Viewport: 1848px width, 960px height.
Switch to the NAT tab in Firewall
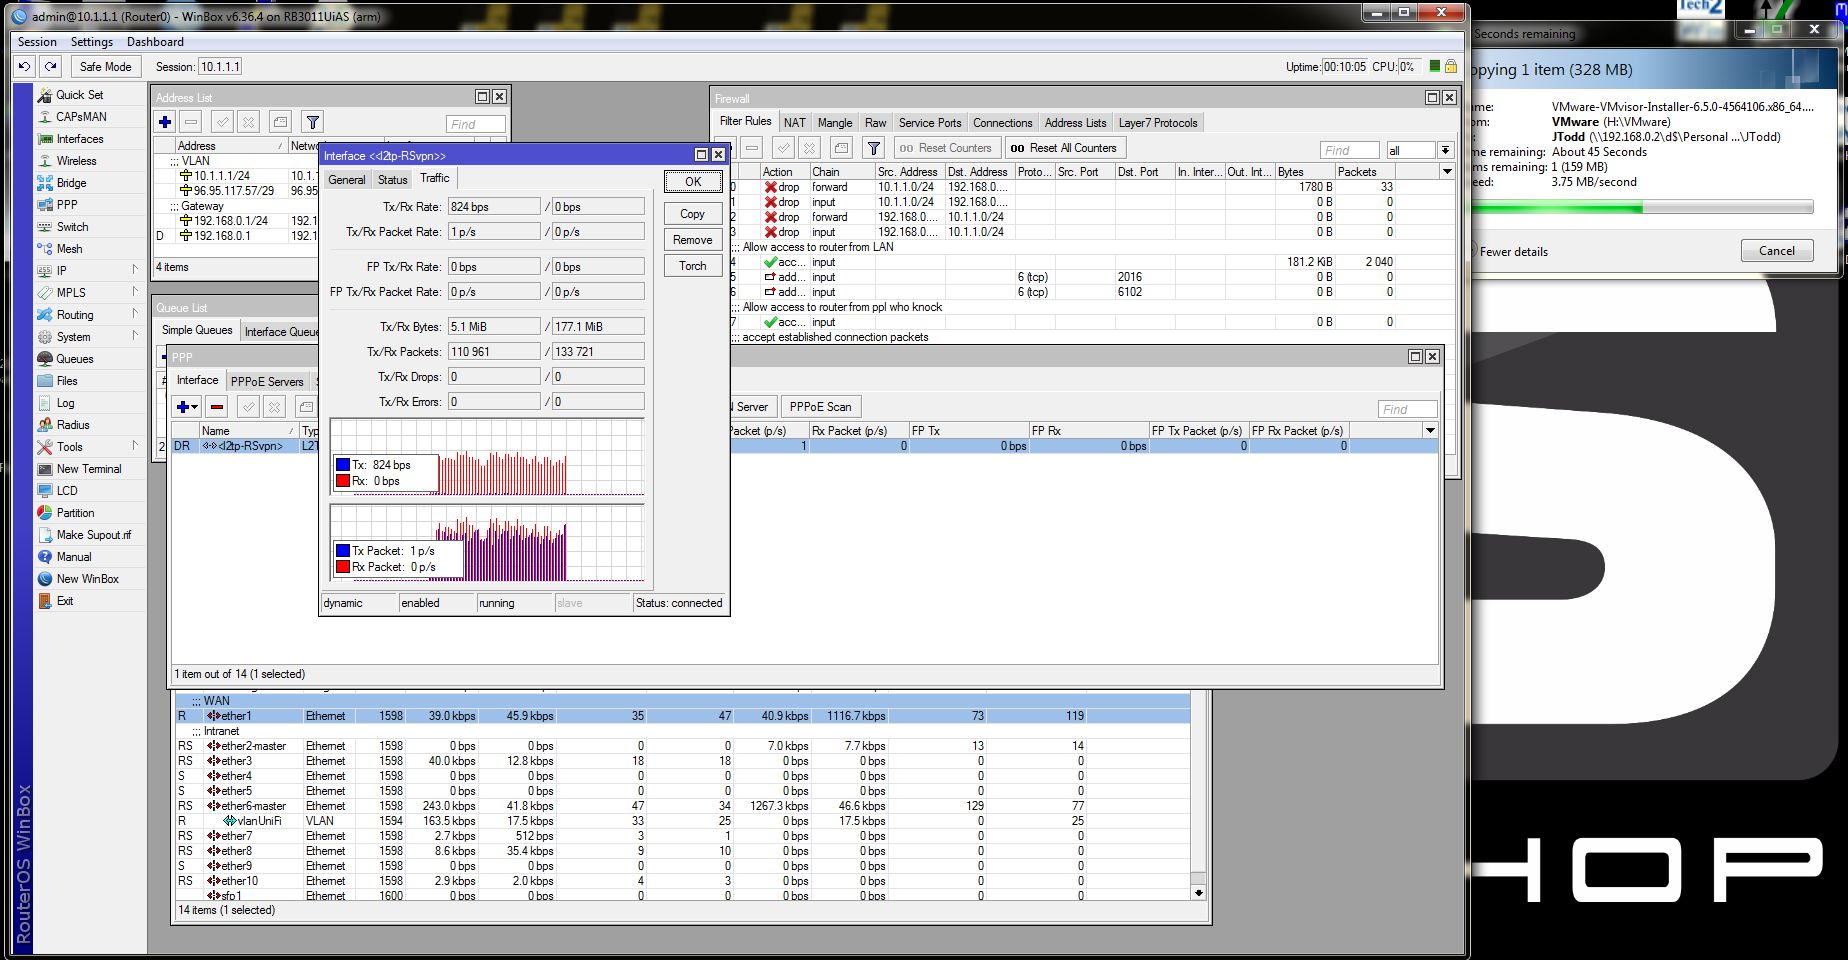794,123
